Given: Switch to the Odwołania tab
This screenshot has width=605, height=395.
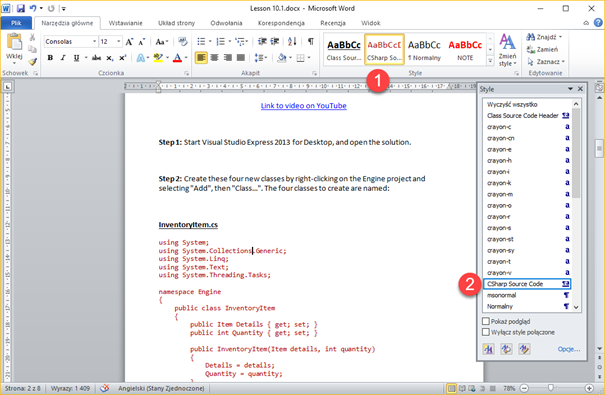Looking at the screenshot, I should pos(226,23).
